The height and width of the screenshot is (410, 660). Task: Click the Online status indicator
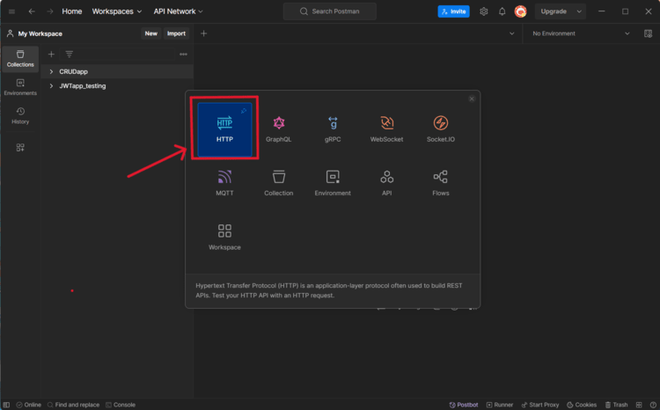(29, 405)
